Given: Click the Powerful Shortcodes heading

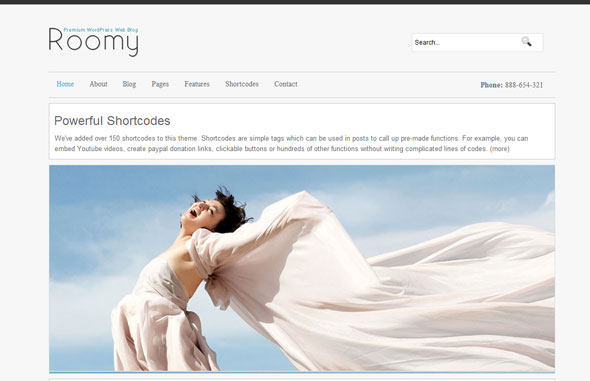Looking at the screenshot, I should pos(112,121).
